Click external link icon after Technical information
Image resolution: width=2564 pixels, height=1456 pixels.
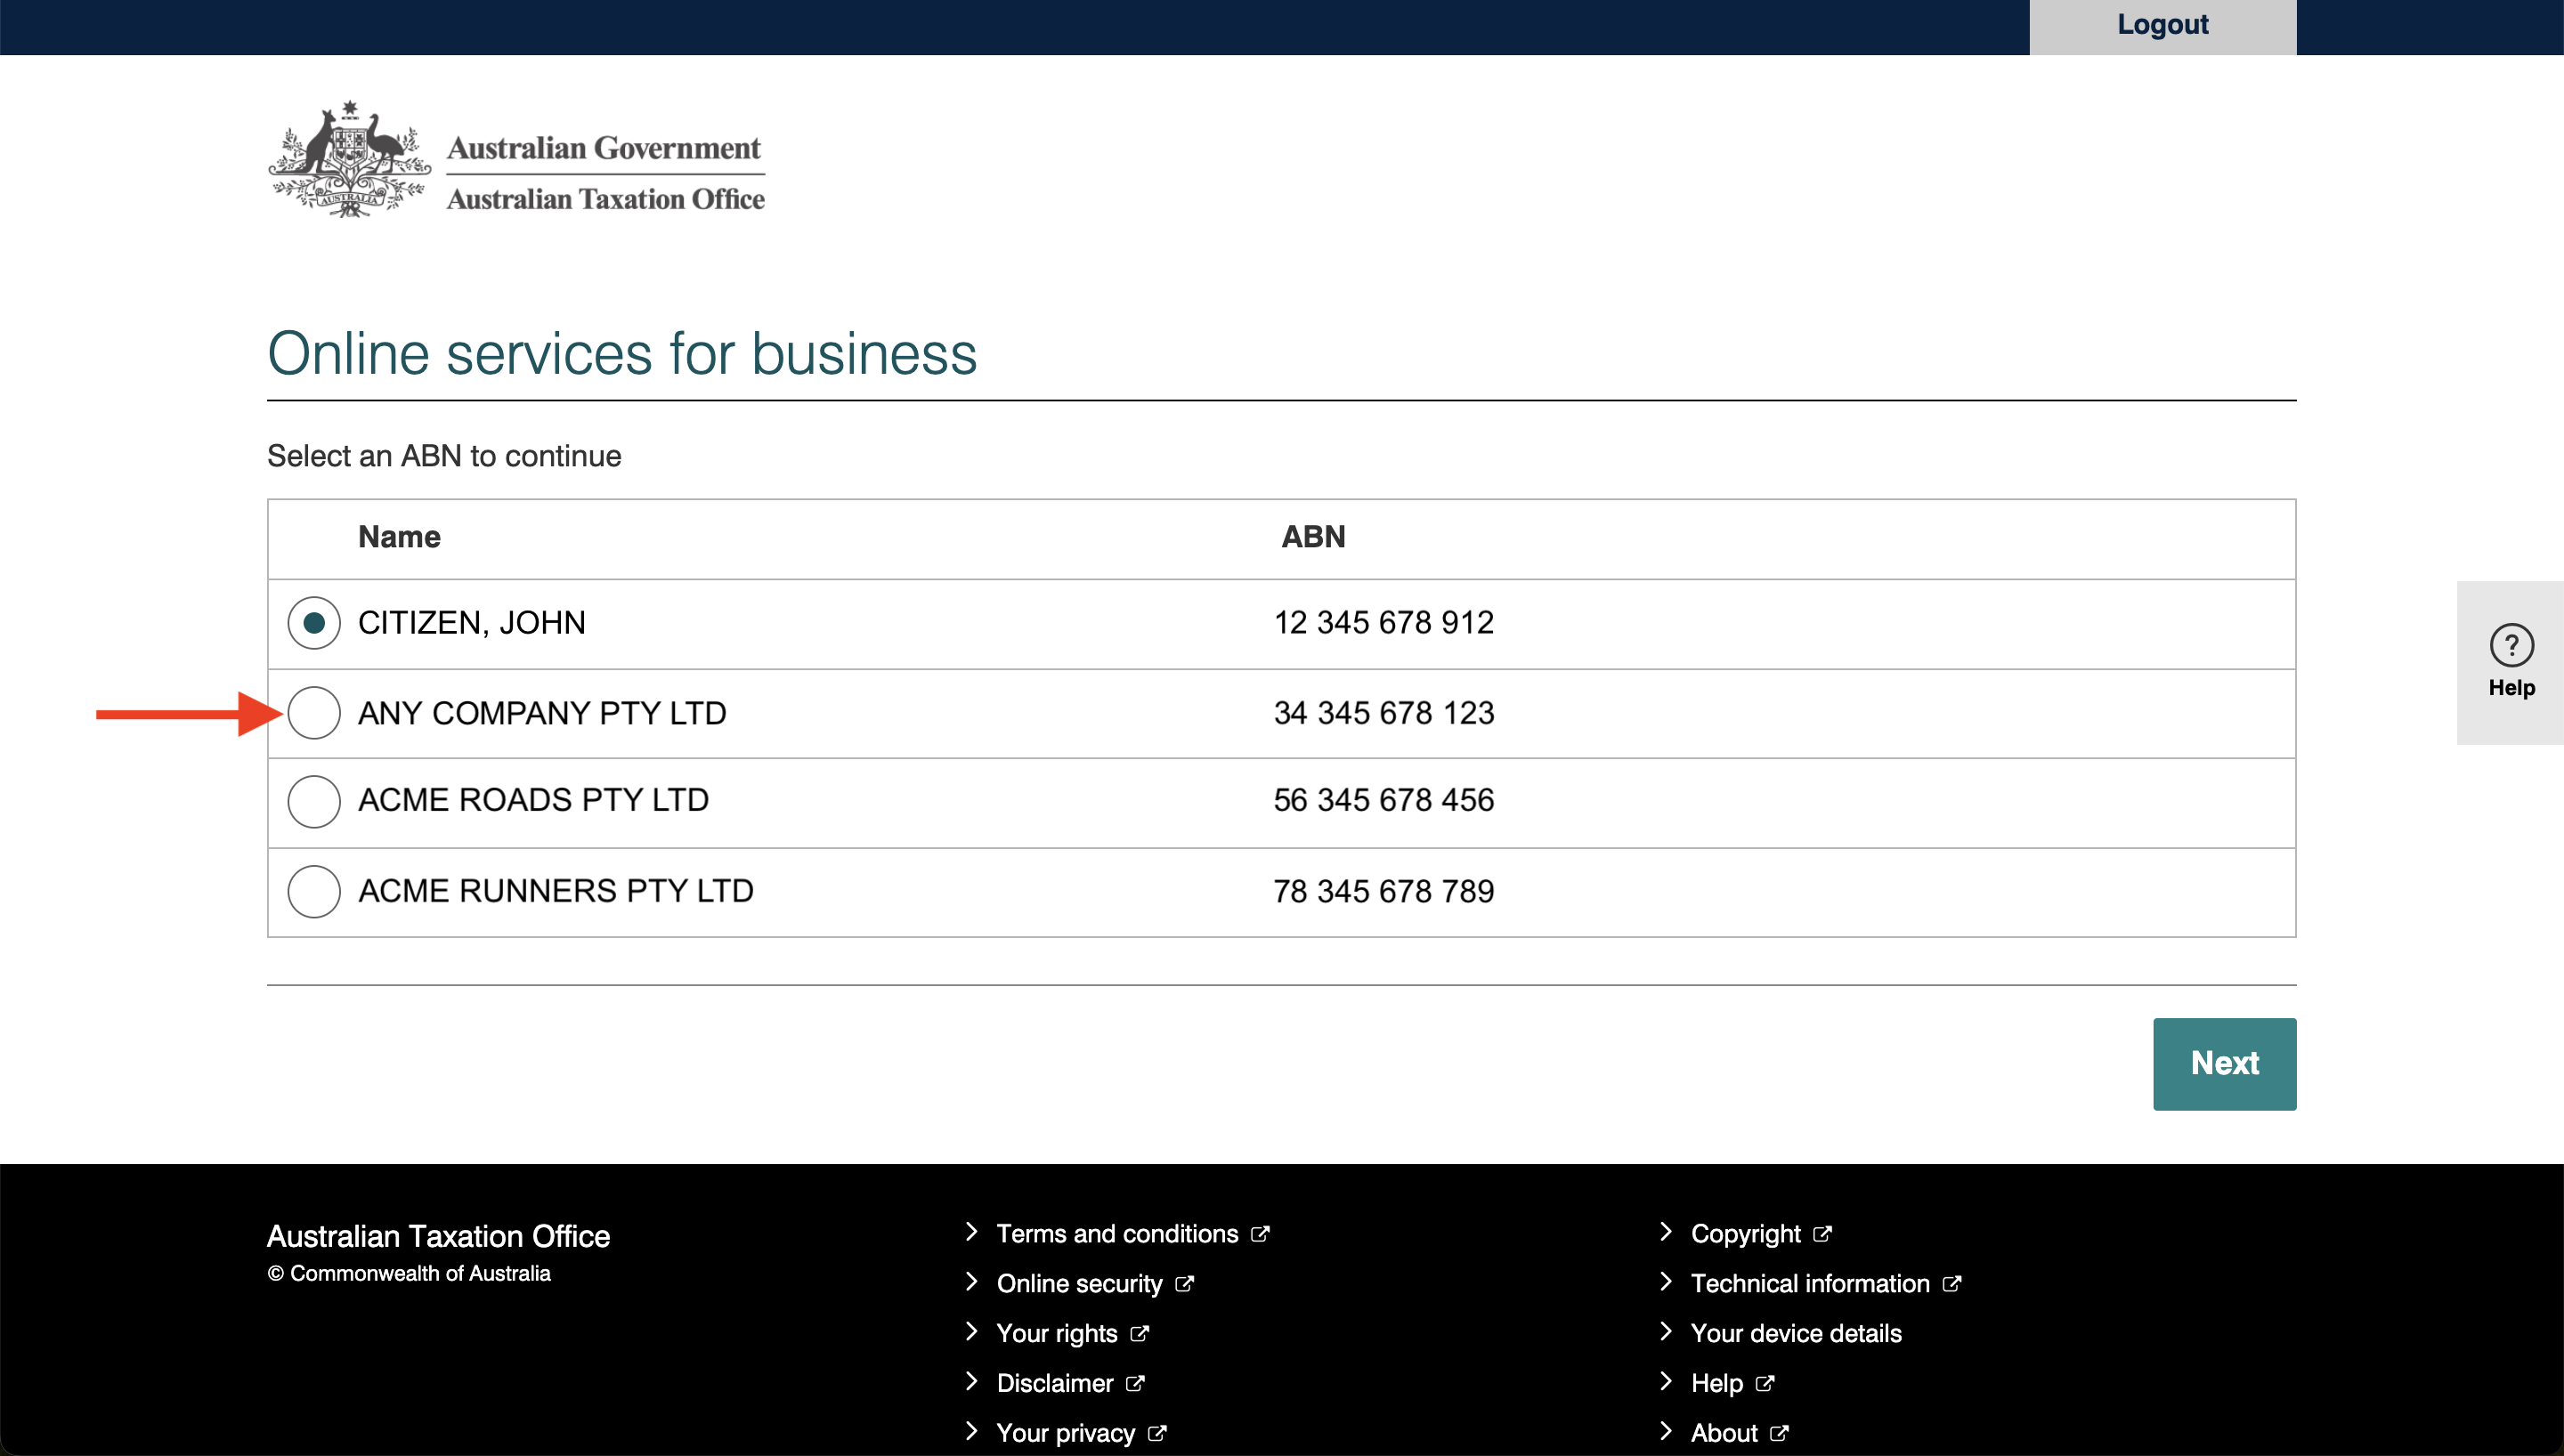(x=1951, y=1284)
